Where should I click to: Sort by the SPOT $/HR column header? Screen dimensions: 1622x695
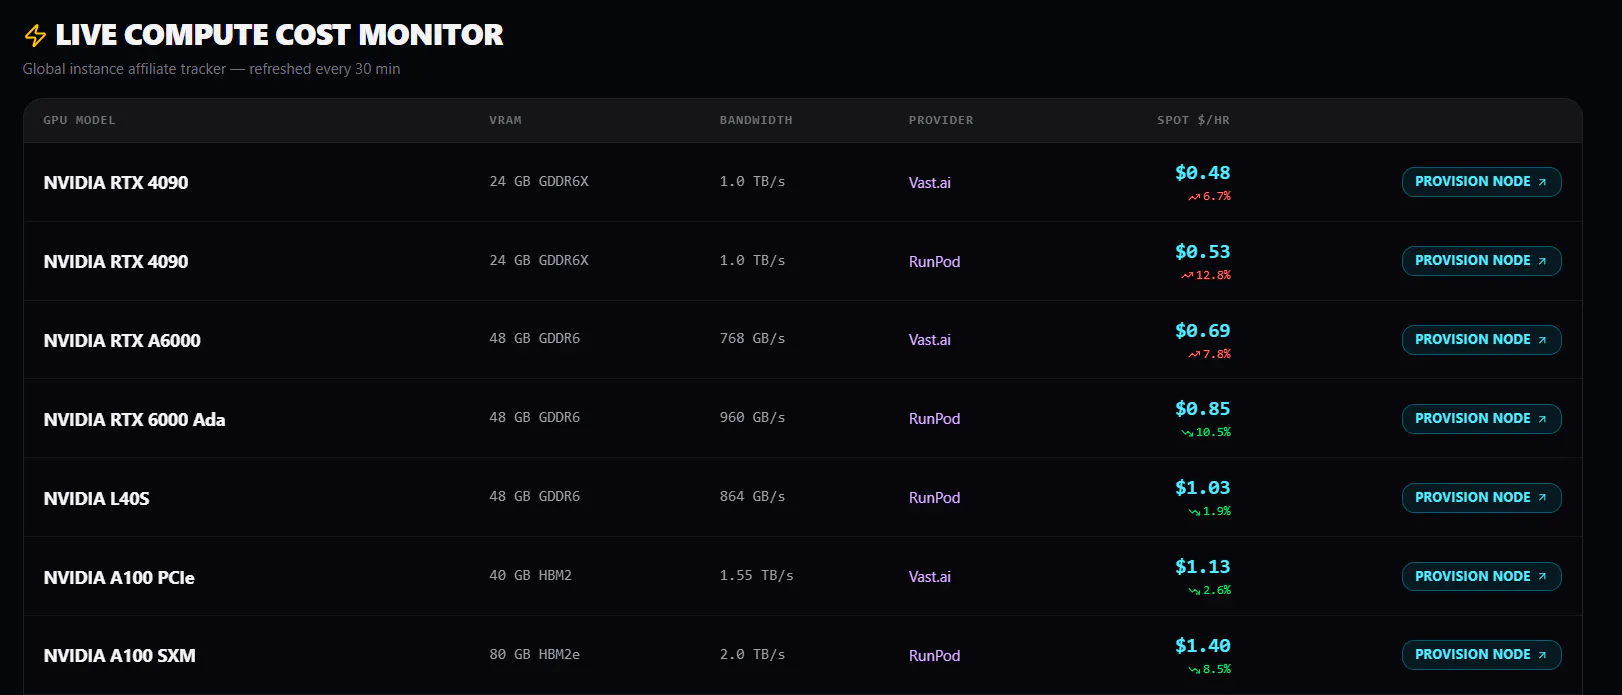pos(1193,120)
